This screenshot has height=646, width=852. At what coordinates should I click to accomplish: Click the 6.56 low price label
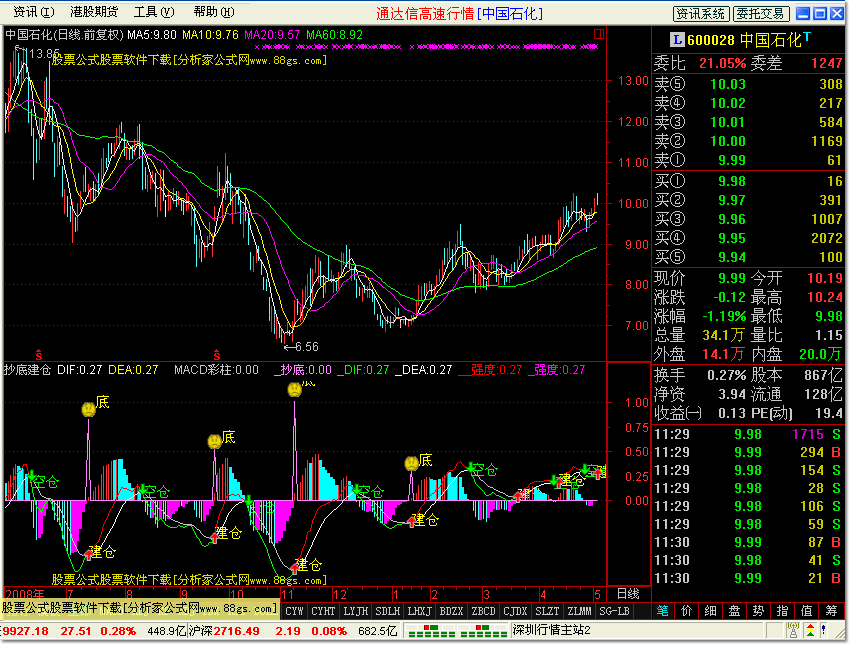[307, 347]
